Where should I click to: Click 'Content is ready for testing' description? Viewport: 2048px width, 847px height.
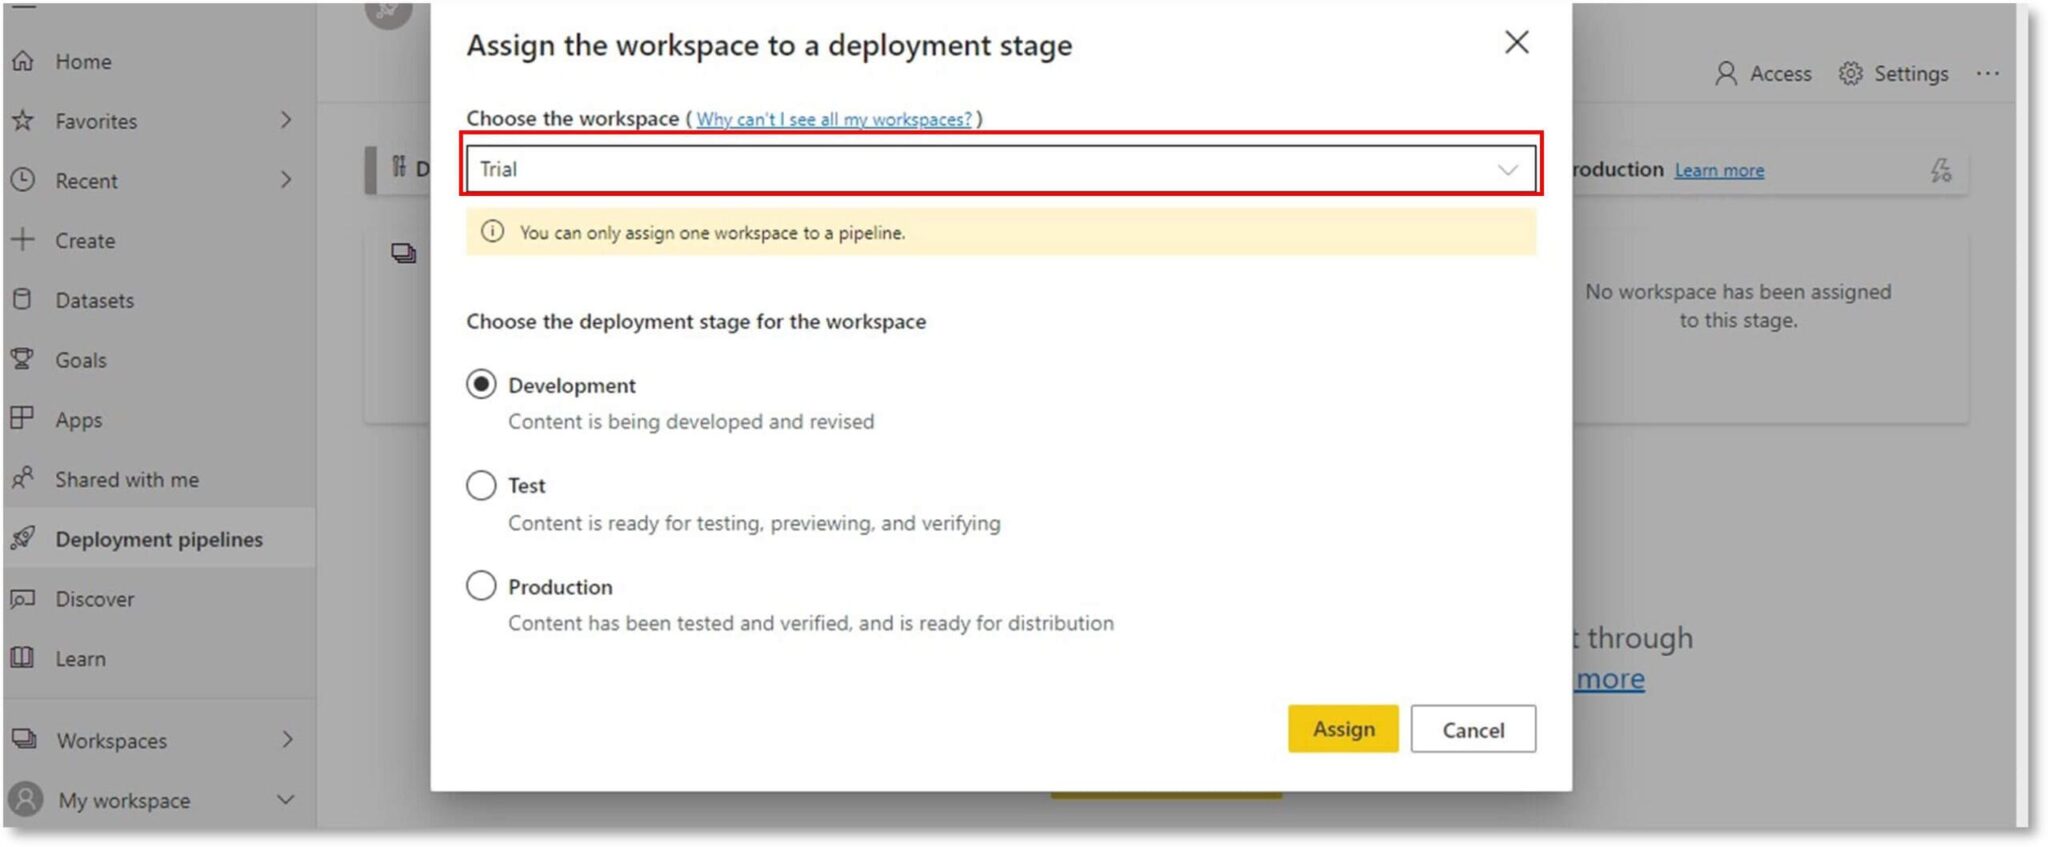pyautogui.click(x=754, y=523)
